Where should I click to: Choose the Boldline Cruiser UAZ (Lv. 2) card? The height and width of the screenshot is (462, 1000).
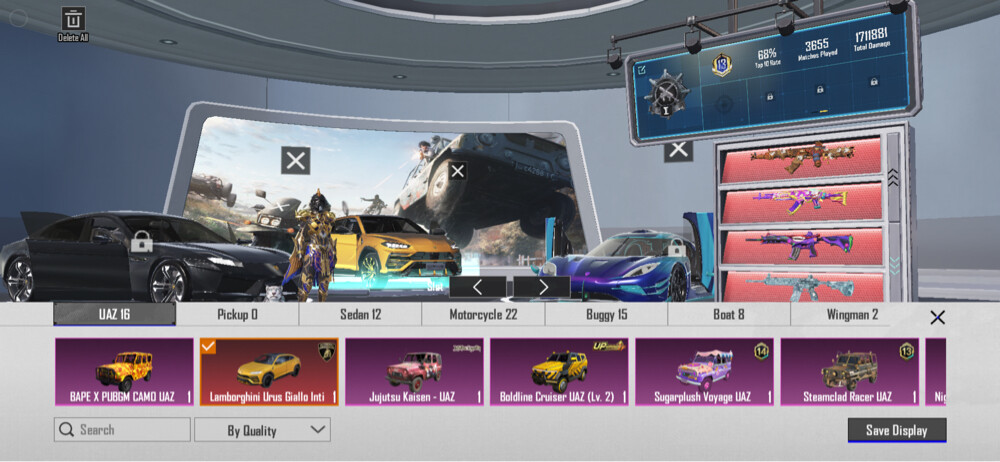click(x=559, y=371)
